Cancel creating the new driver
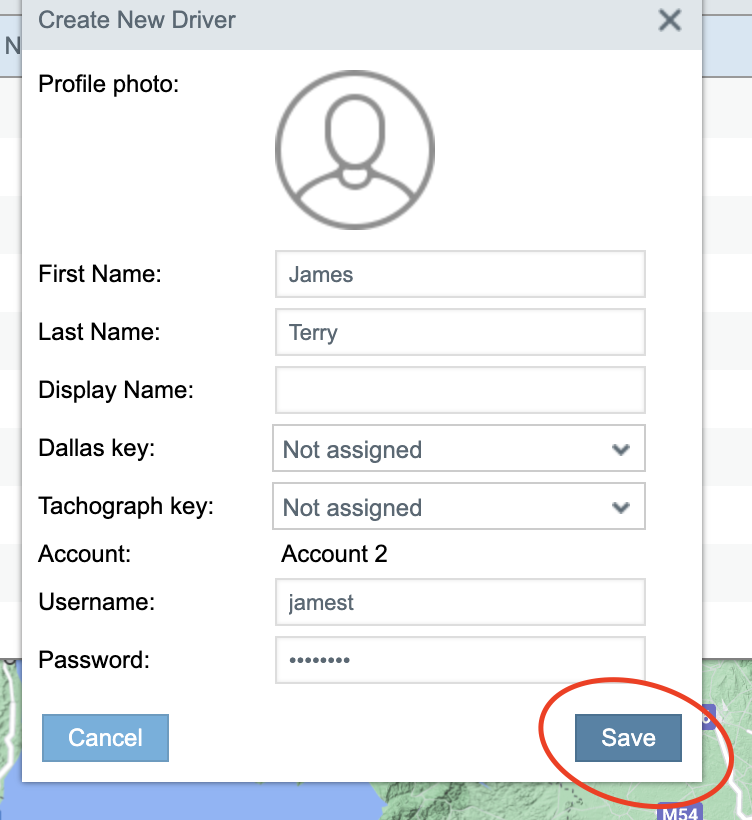 tap(105, 738)
